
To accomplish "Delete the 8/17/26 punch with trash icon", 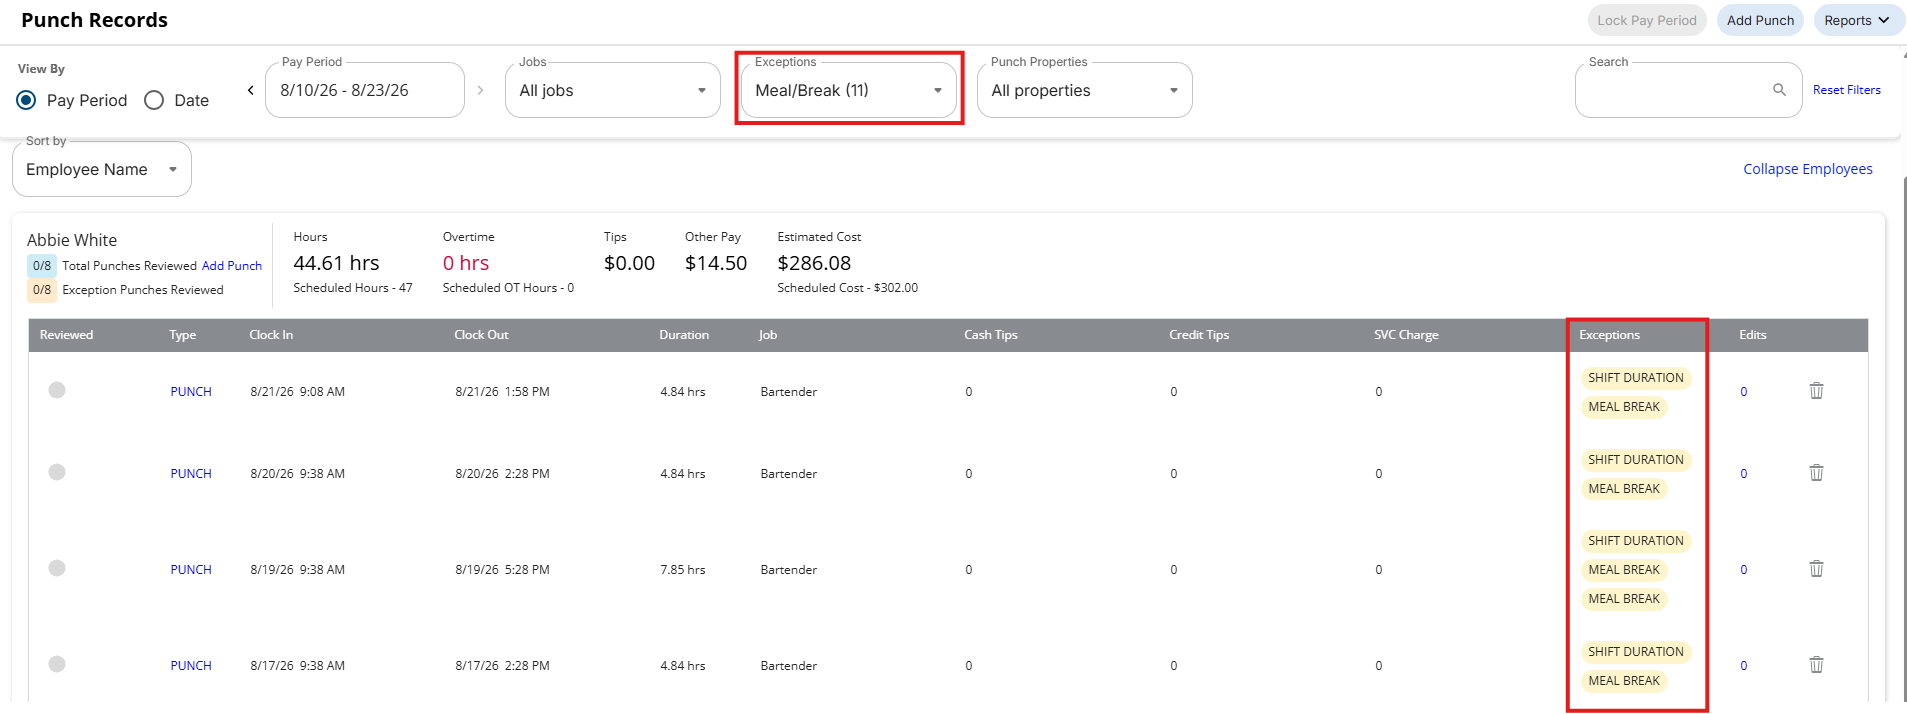I will 1816,665.
